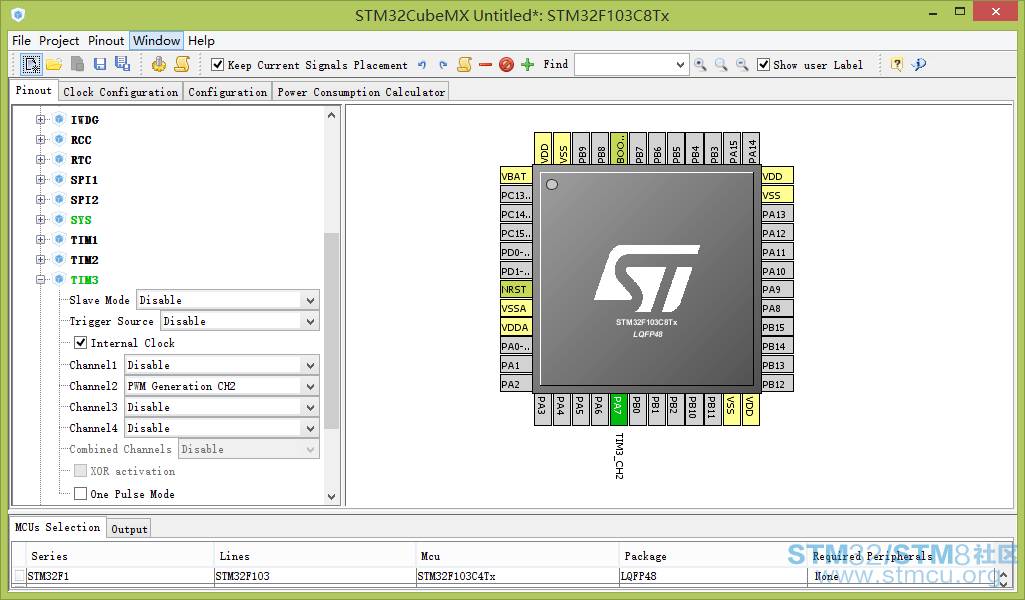
Task: Collapse the TIM3 tree node
Action: (41, 280)
